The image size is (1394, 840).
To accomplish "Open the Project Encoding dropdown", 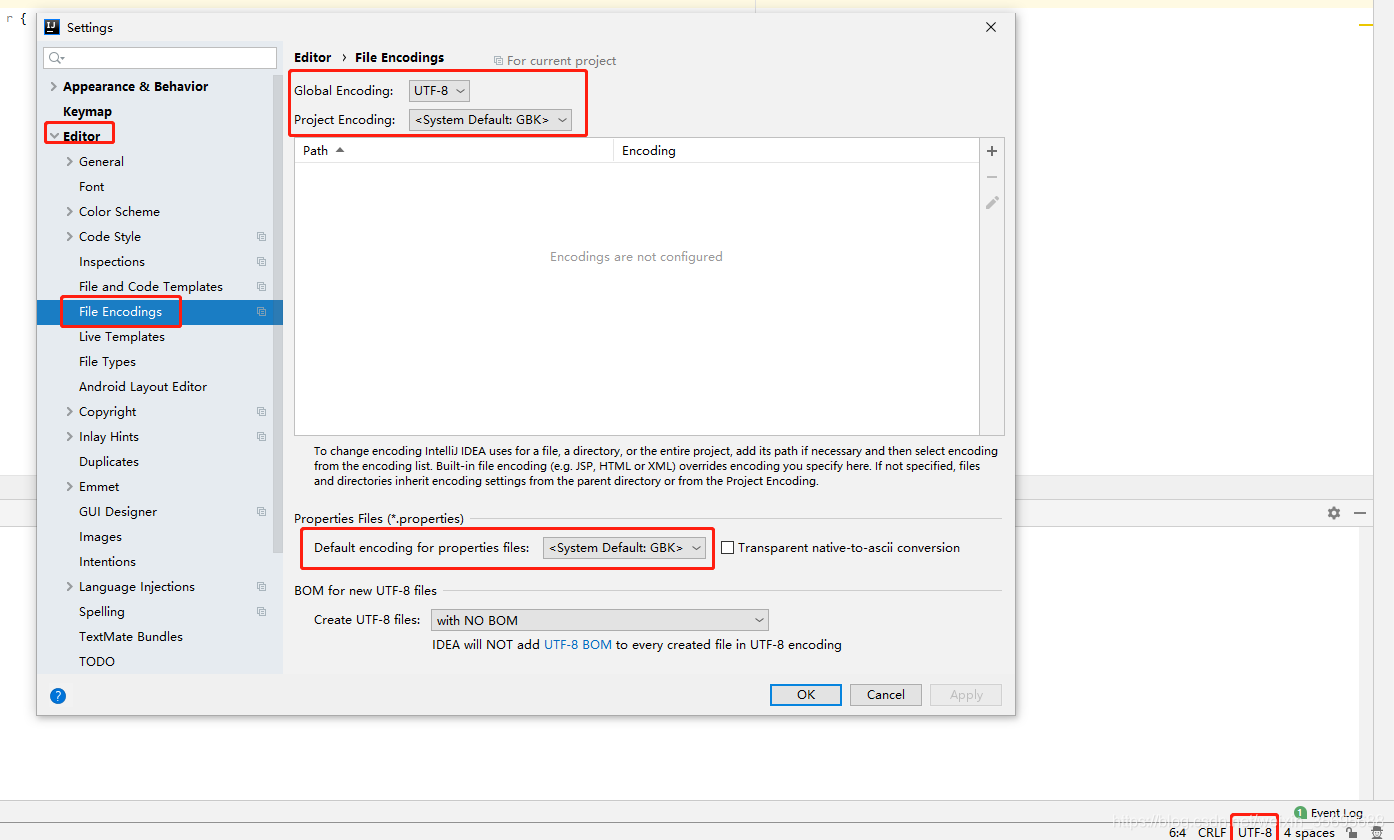I will click(490, 120).
